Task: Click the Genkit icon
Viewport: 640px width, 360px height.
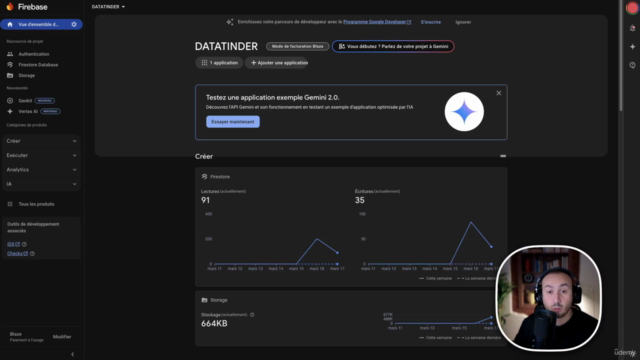Action: [x=10, y=101]
